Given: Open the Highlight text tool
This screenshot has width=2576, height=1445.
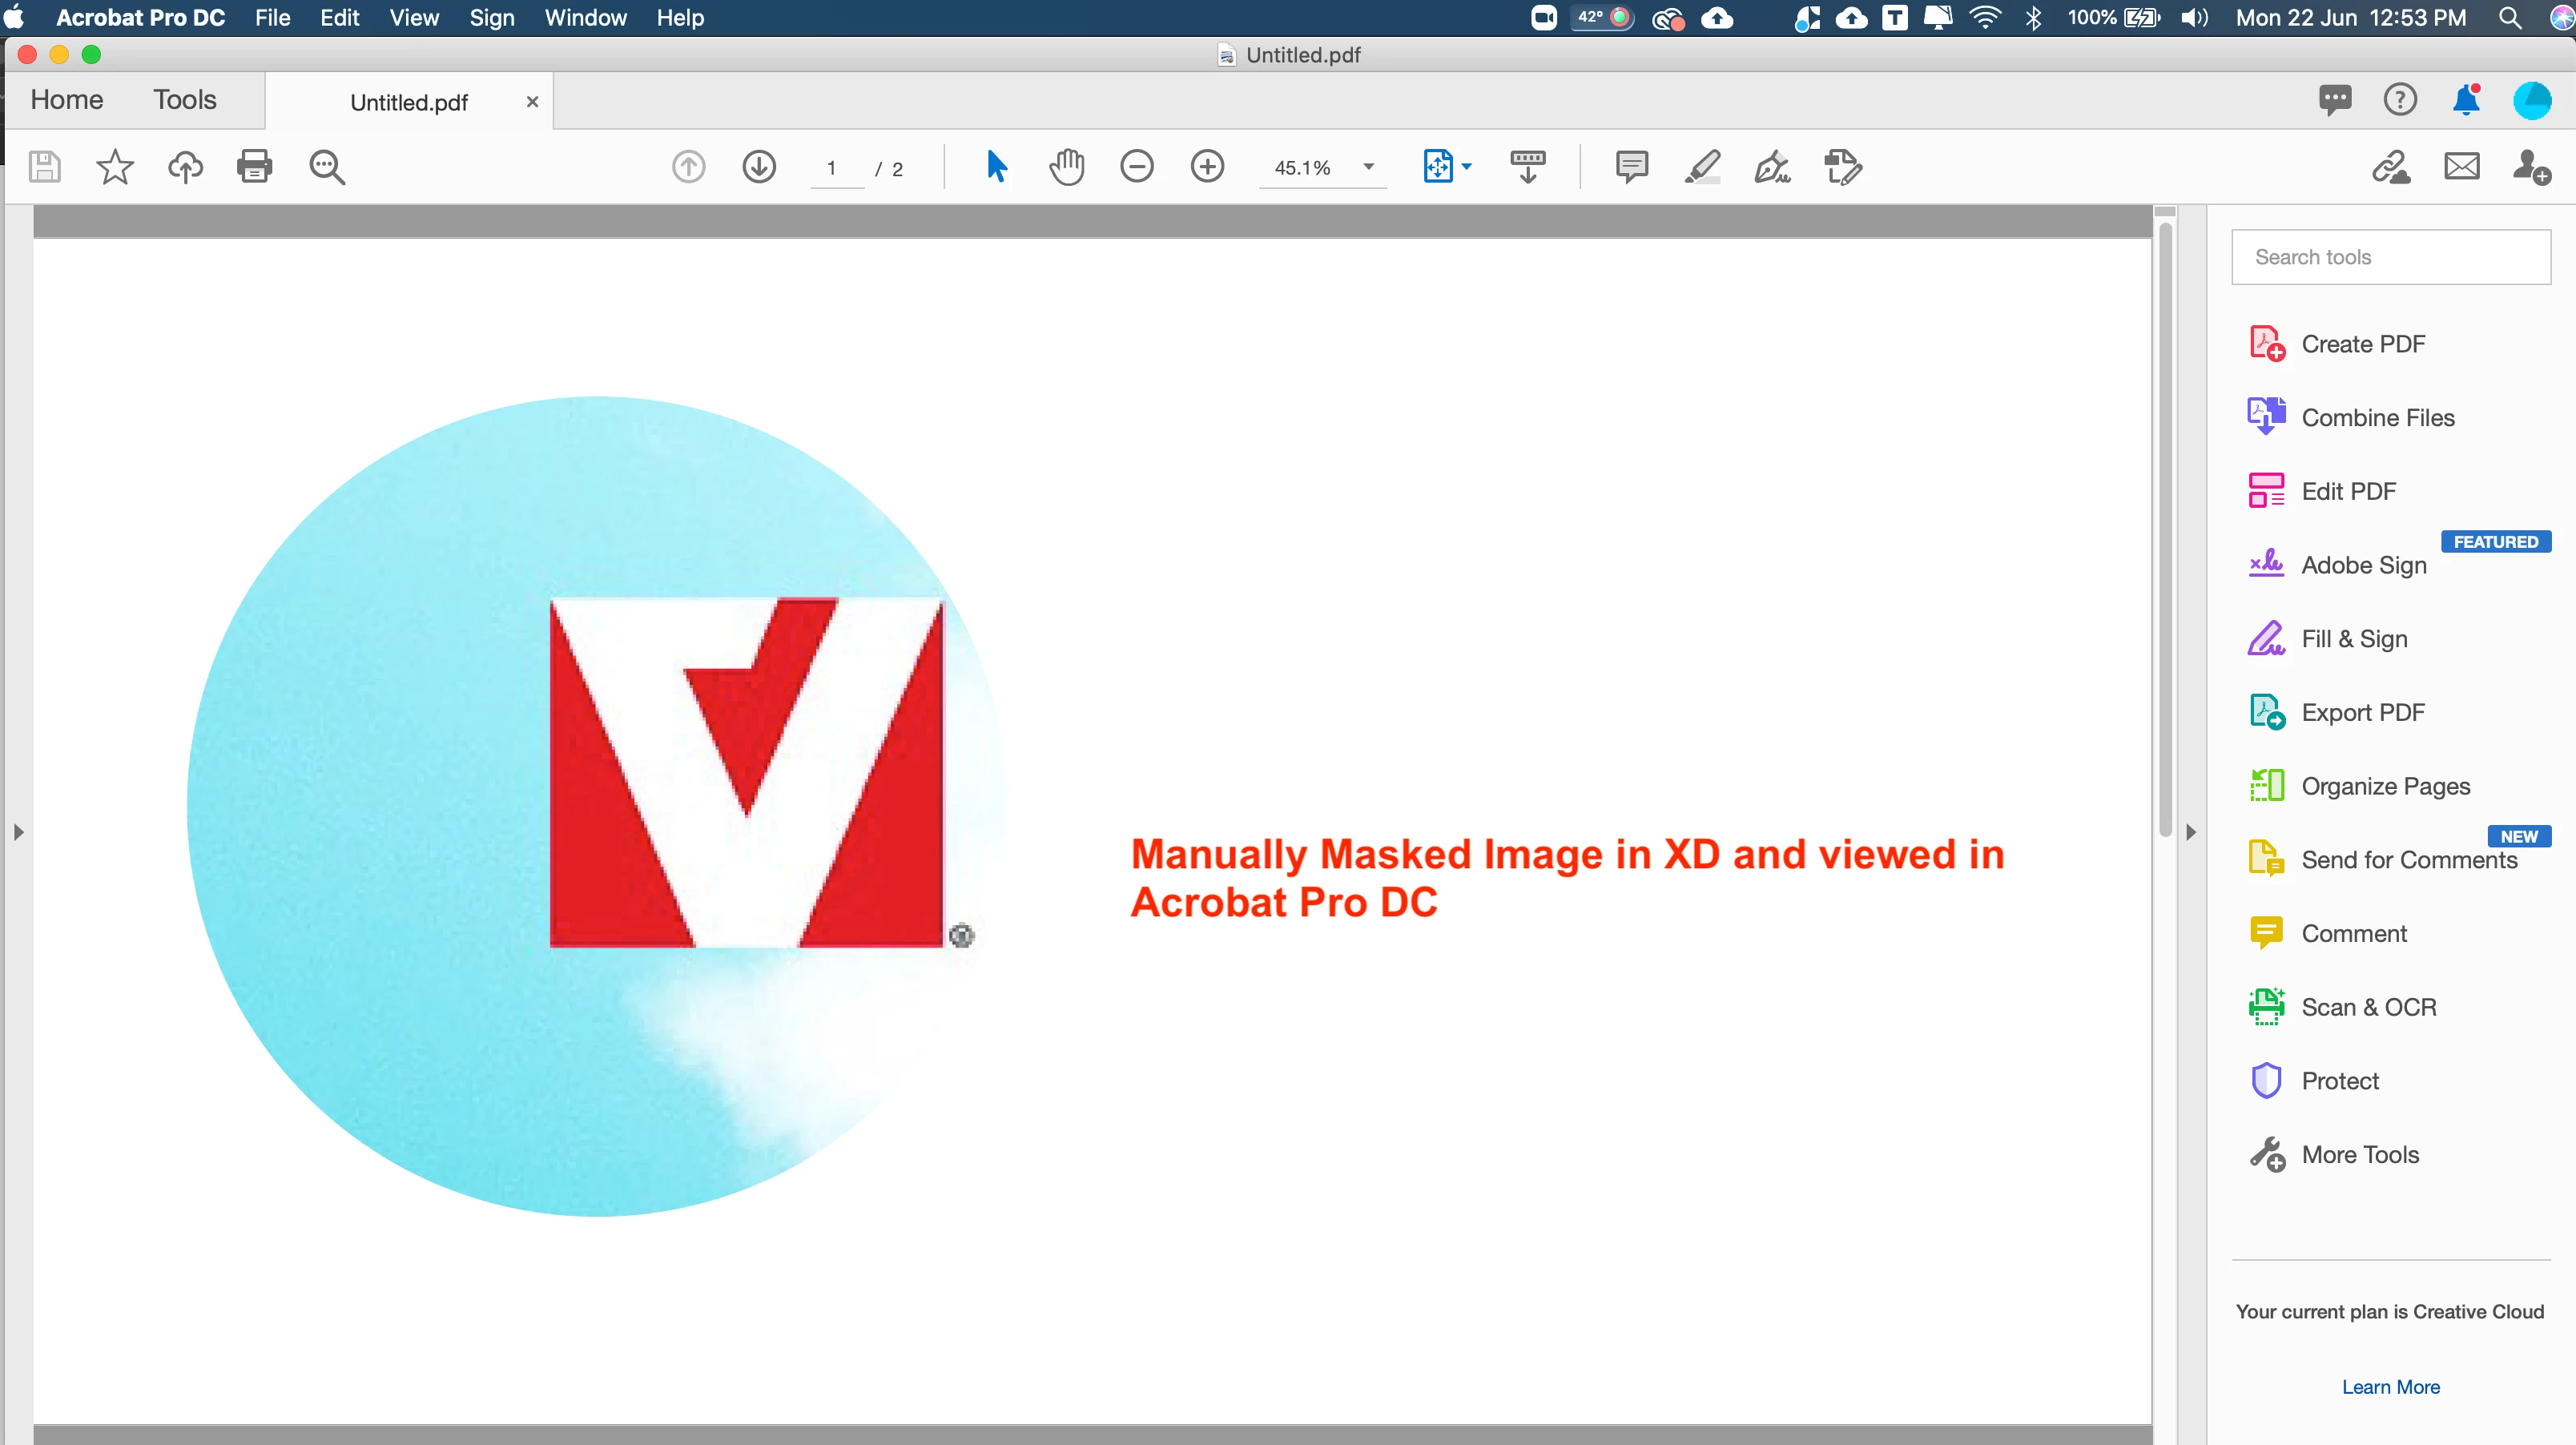Looking at the screenshot, I should tap(1702, 166).
